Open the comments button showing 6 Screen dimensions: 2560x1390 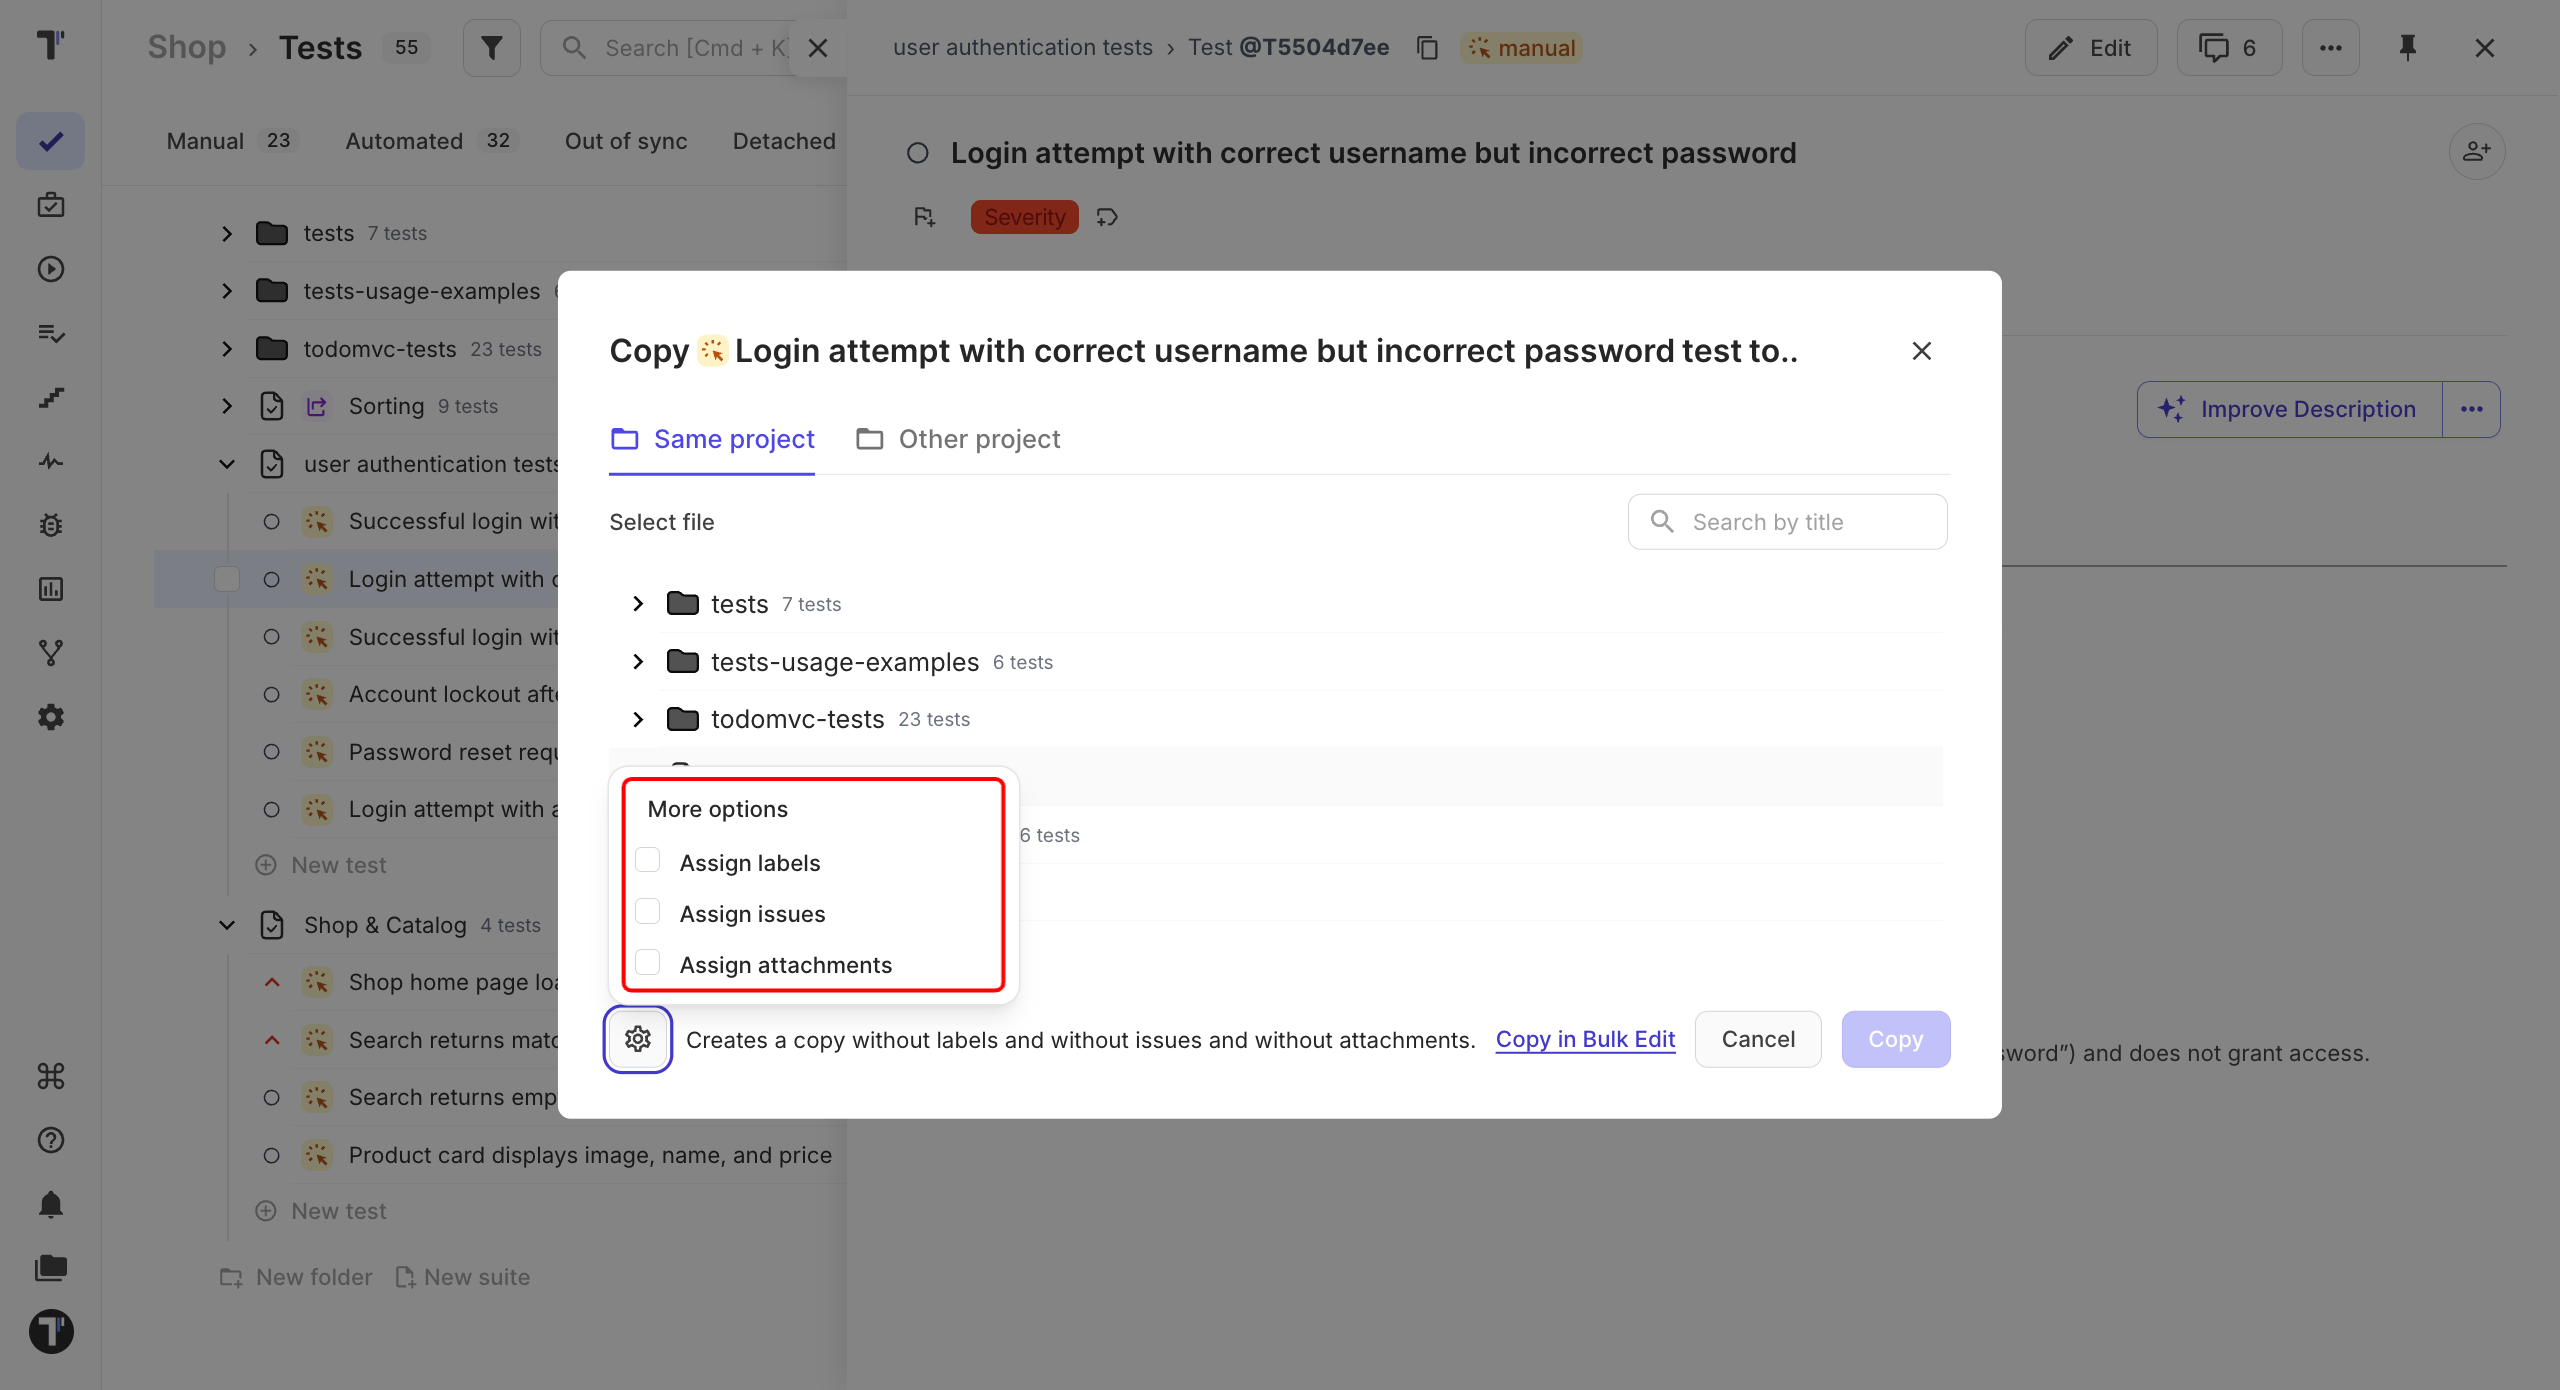(x=2229, y=48)
